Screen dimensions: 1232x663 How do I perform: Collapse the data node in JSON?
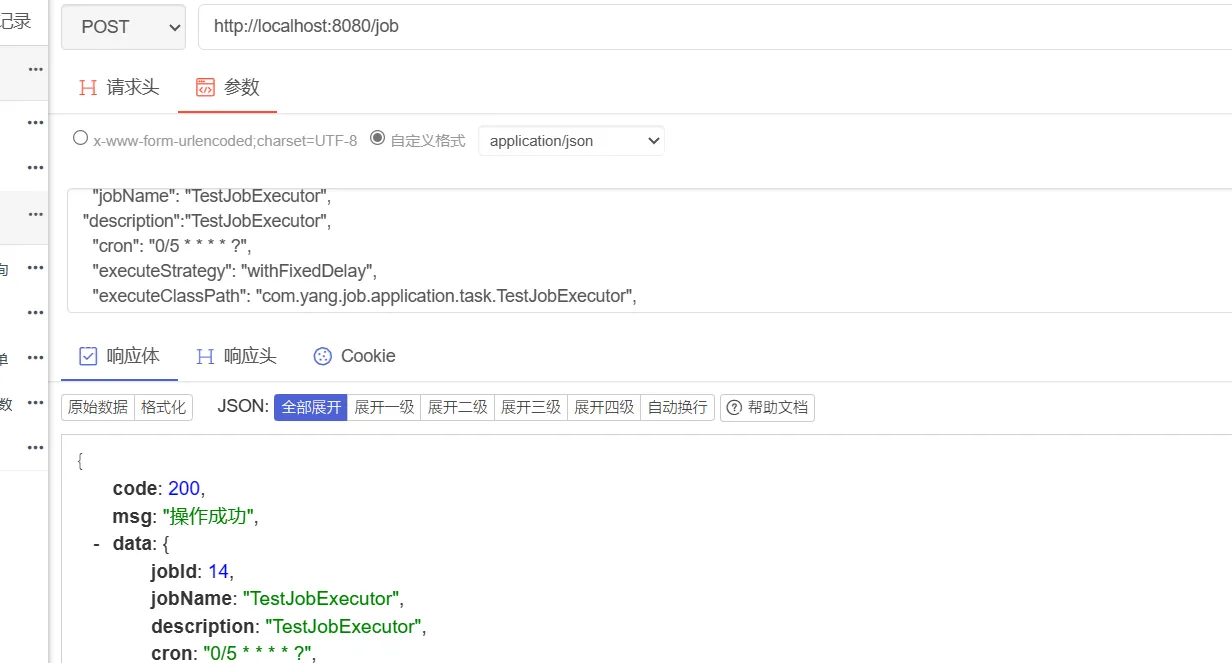tap(96, 544)
